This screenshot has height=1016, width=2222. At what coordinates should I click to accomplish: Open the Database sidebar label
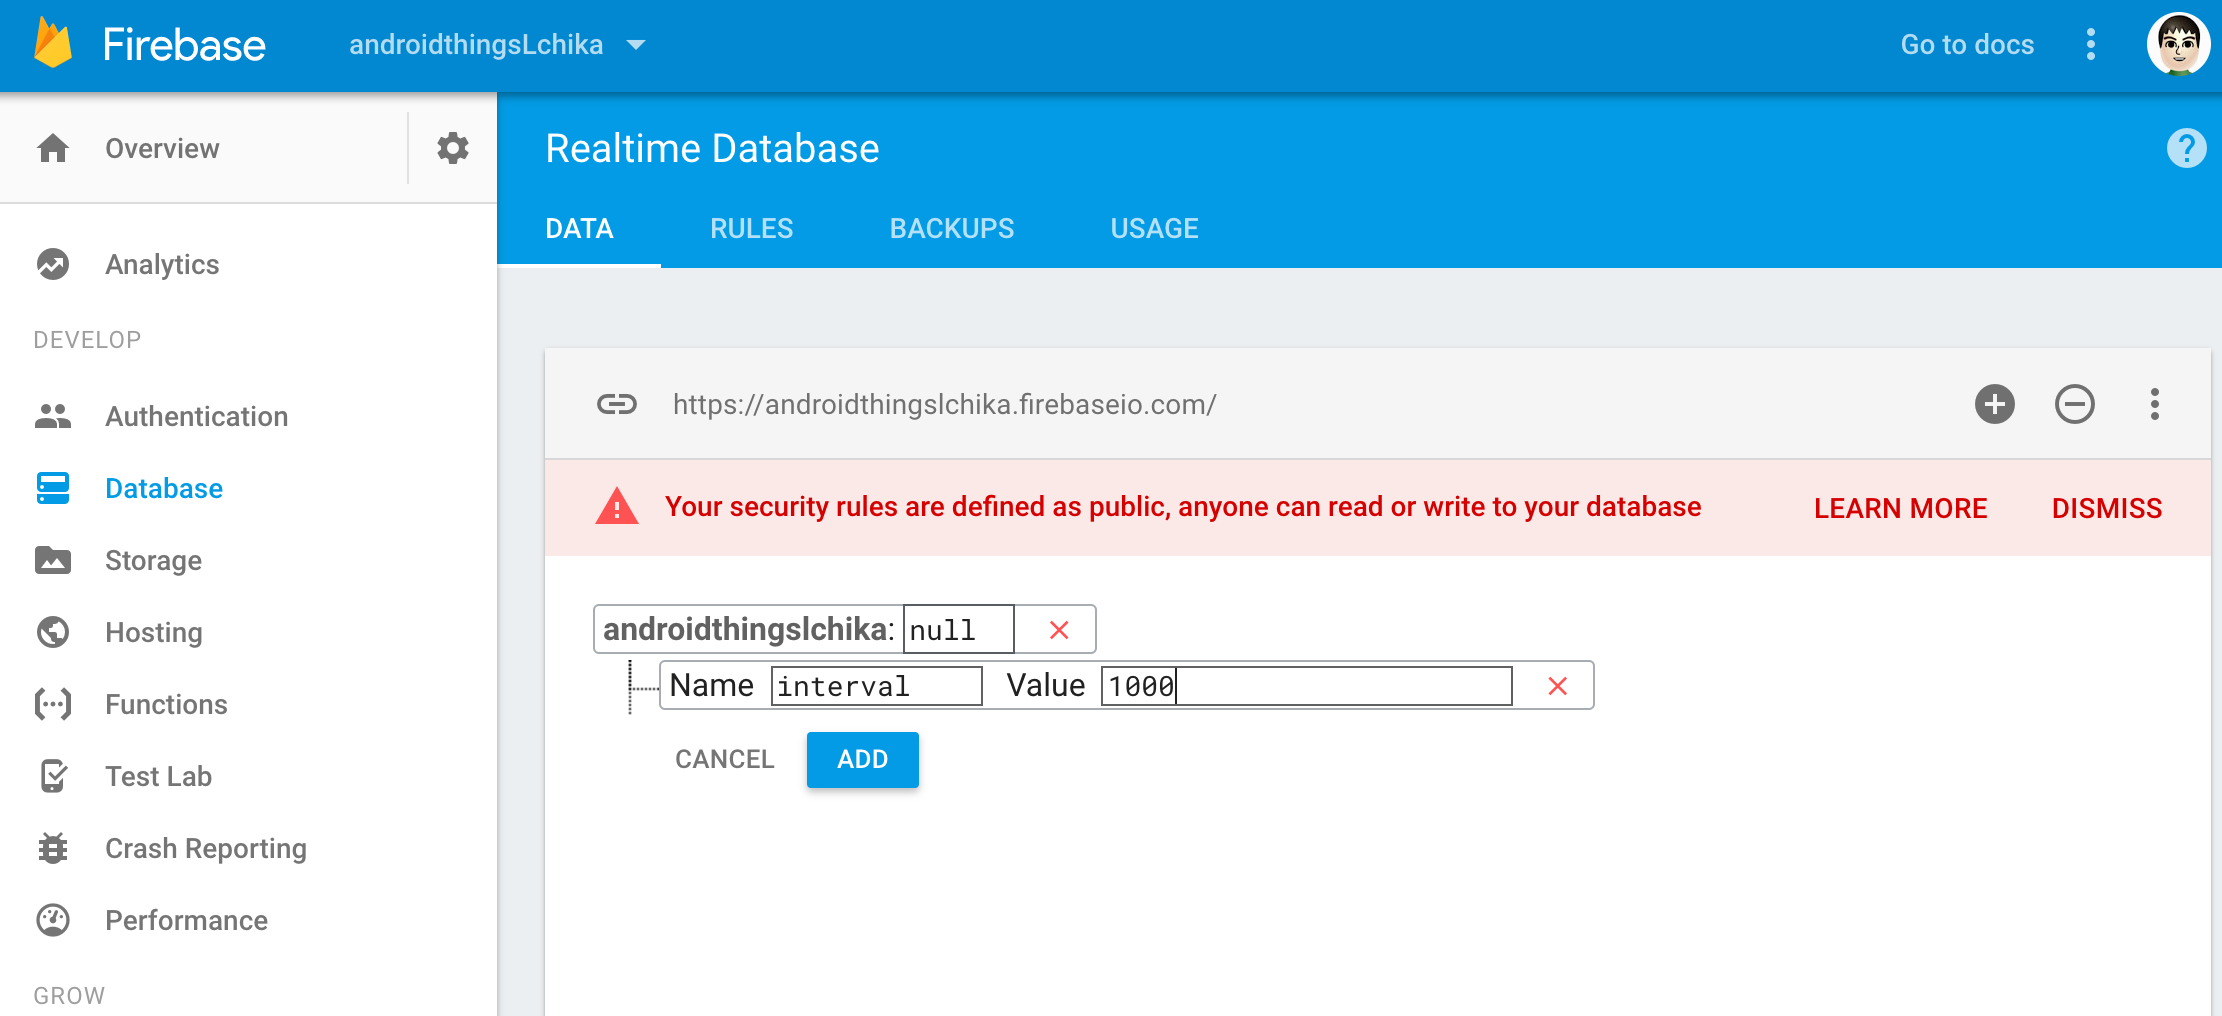click(164, 488)
